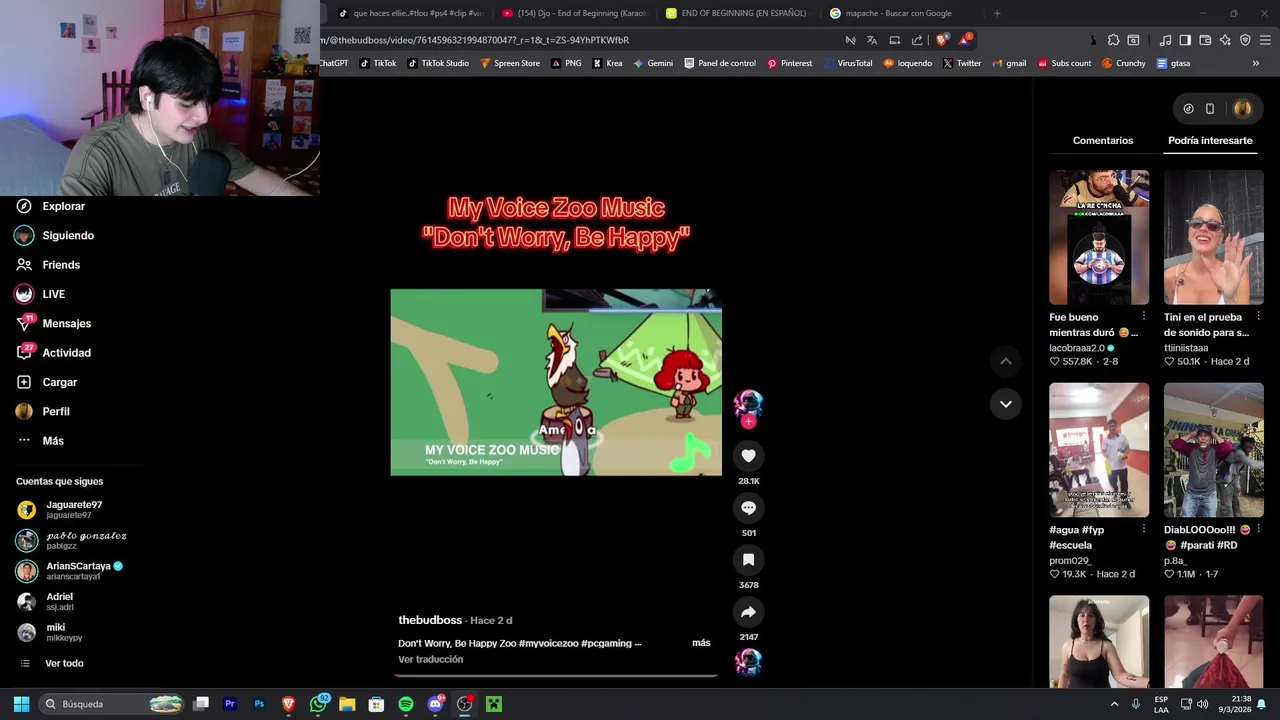Image resolution: width=1280 pixels, height=720 pixels.
Task: Open the Brave Shields lion icon
Action: 941,40
